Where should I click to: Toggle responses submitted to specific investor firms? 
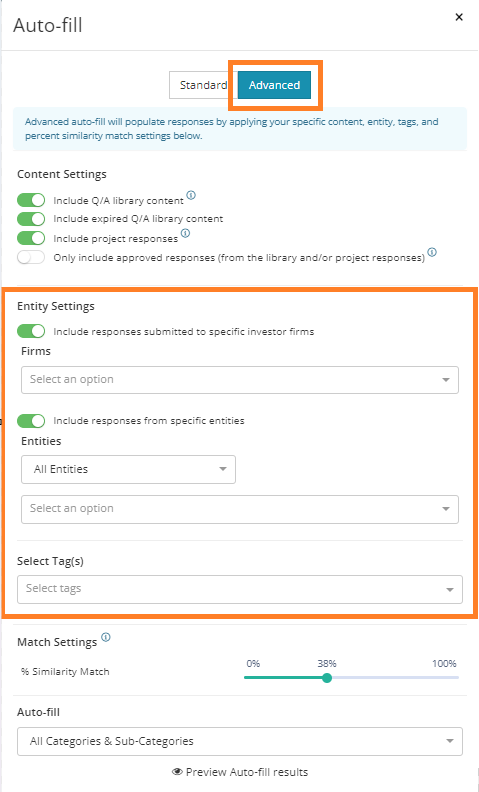click(31, 331)
